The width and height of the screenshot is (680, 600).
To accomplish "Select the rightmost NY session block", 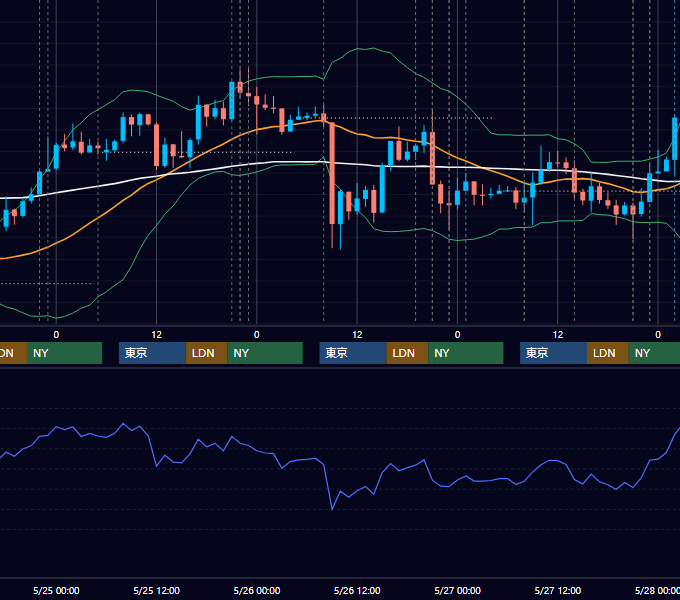I will coord(654,353).
